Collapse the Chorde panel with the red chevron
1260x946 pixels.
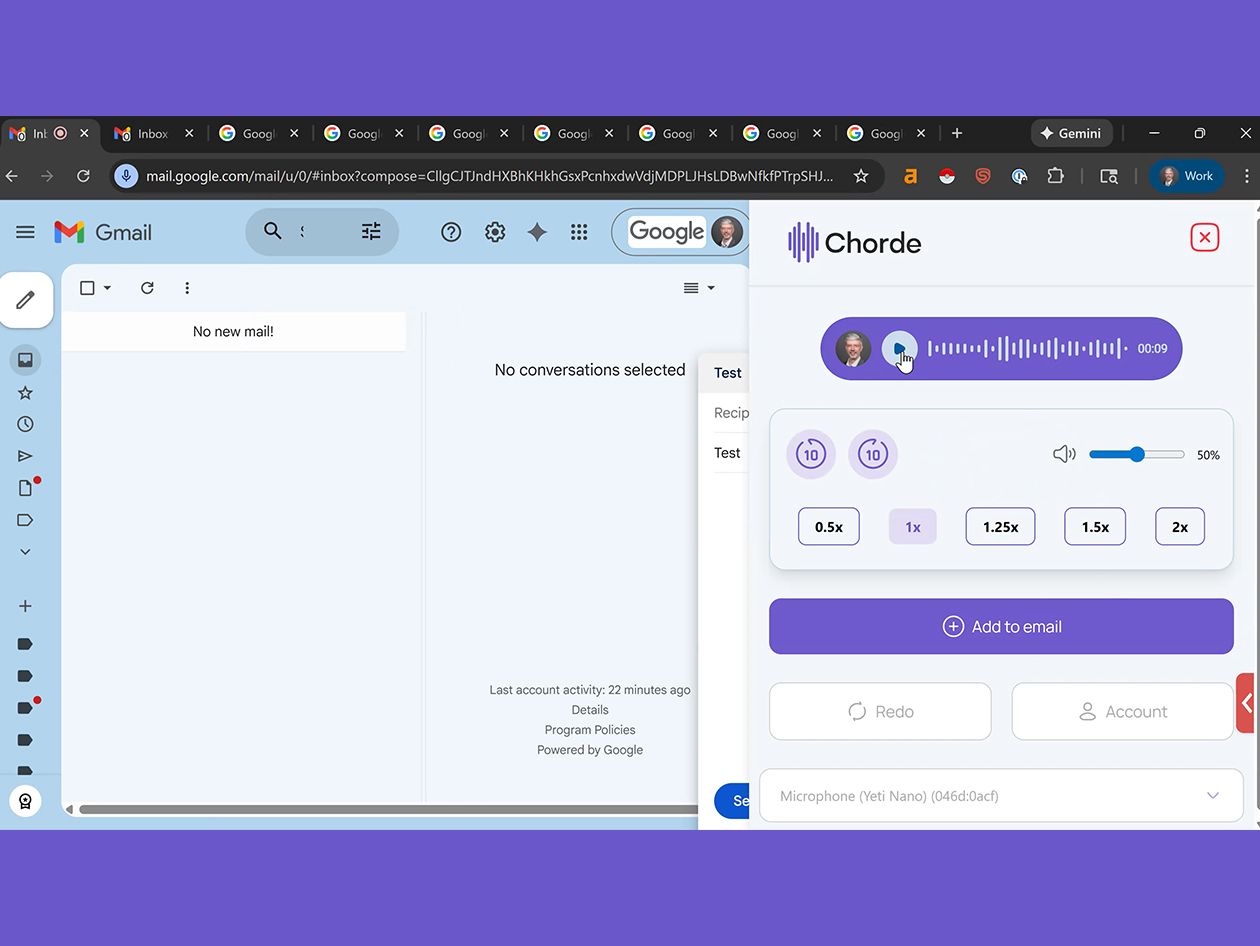coord(1247,703)
